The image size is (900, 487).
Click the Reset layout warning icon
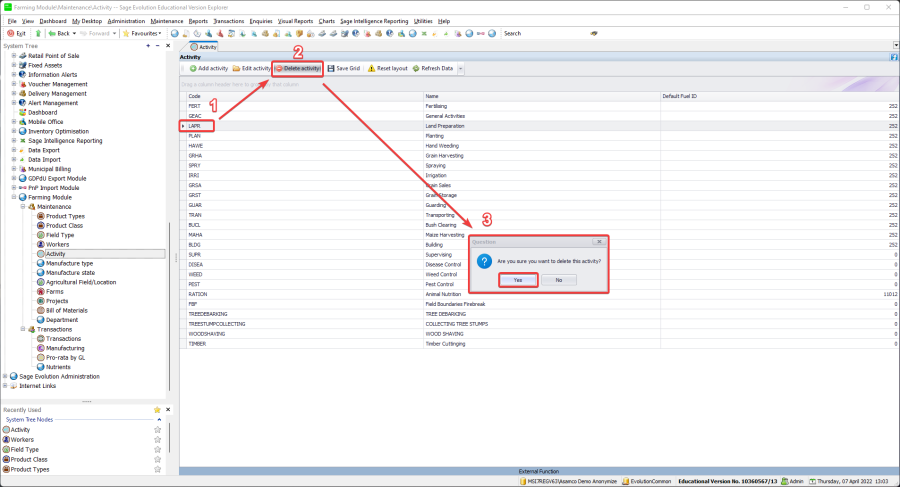coord(371,68)
